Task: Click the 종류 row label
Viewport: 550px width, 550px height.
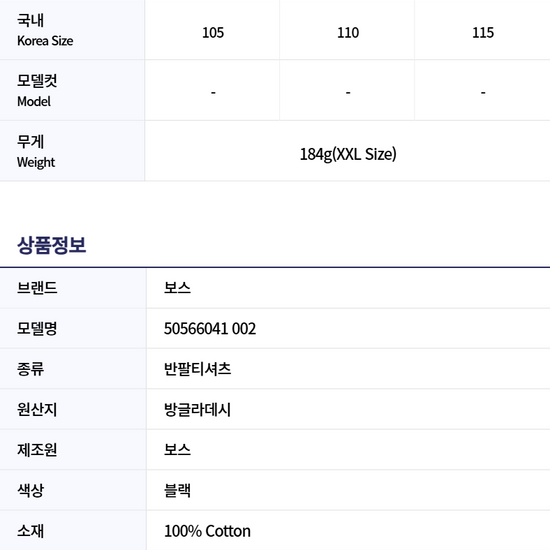Action: click(31, 369)
